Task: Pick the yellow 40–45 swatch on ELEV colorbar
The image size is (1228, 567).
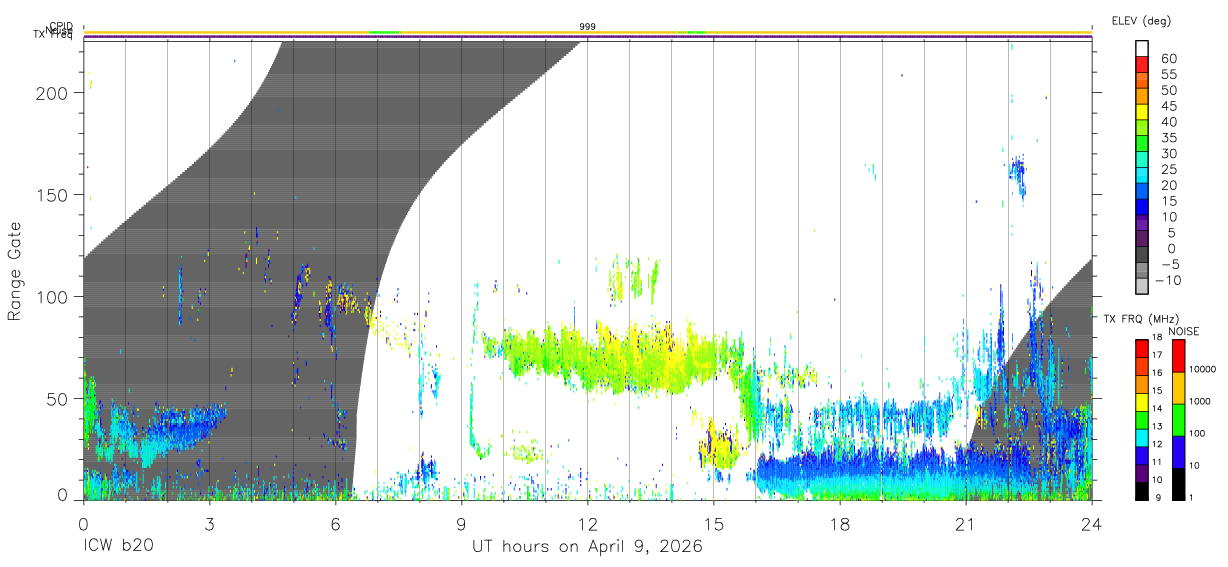Action: pos(1143,114)
